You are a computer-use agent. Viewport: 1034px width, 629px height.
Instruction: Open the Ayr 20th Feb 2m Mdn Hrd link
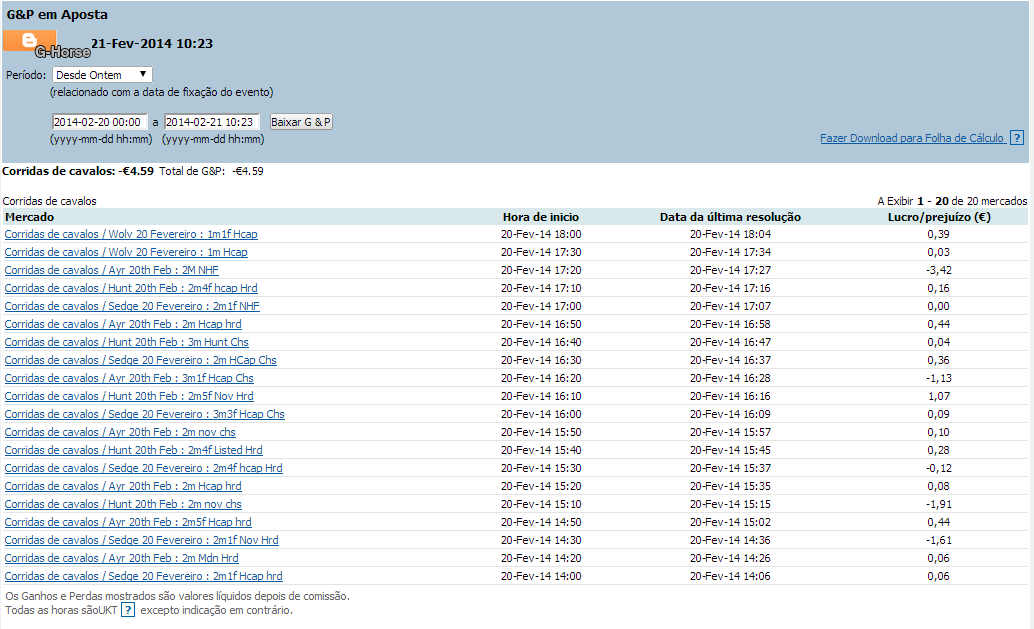coord(121,558)
